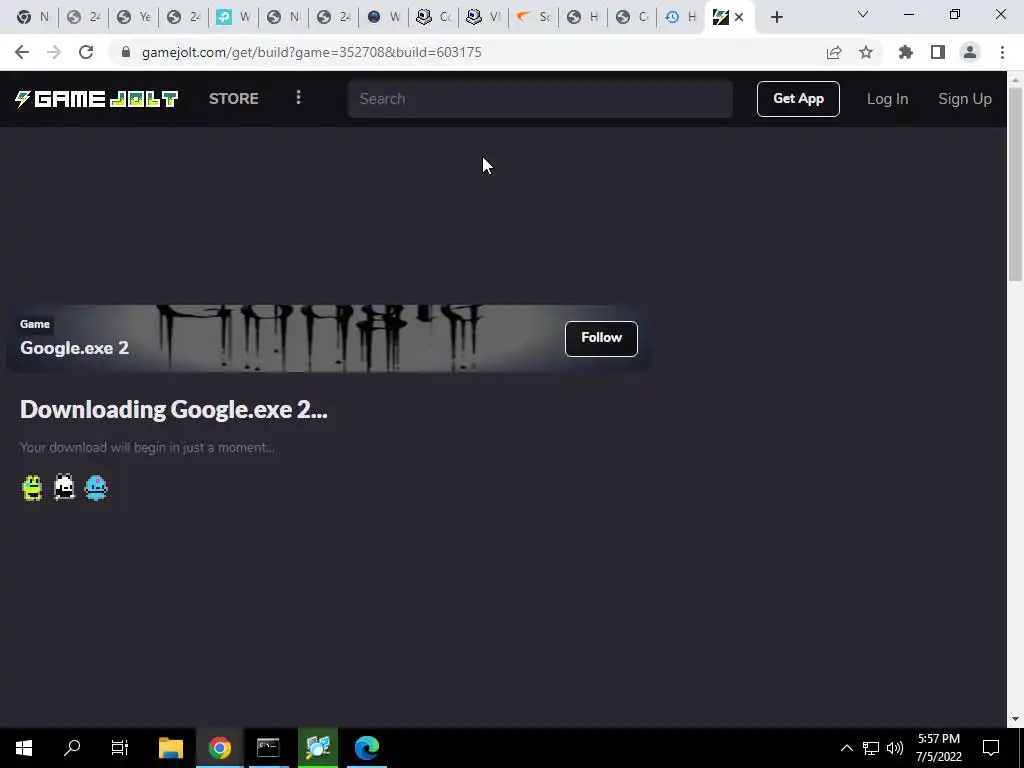Open the STORE page
The width and height of the screenshot is (1024, 768).
coord(233,99)
